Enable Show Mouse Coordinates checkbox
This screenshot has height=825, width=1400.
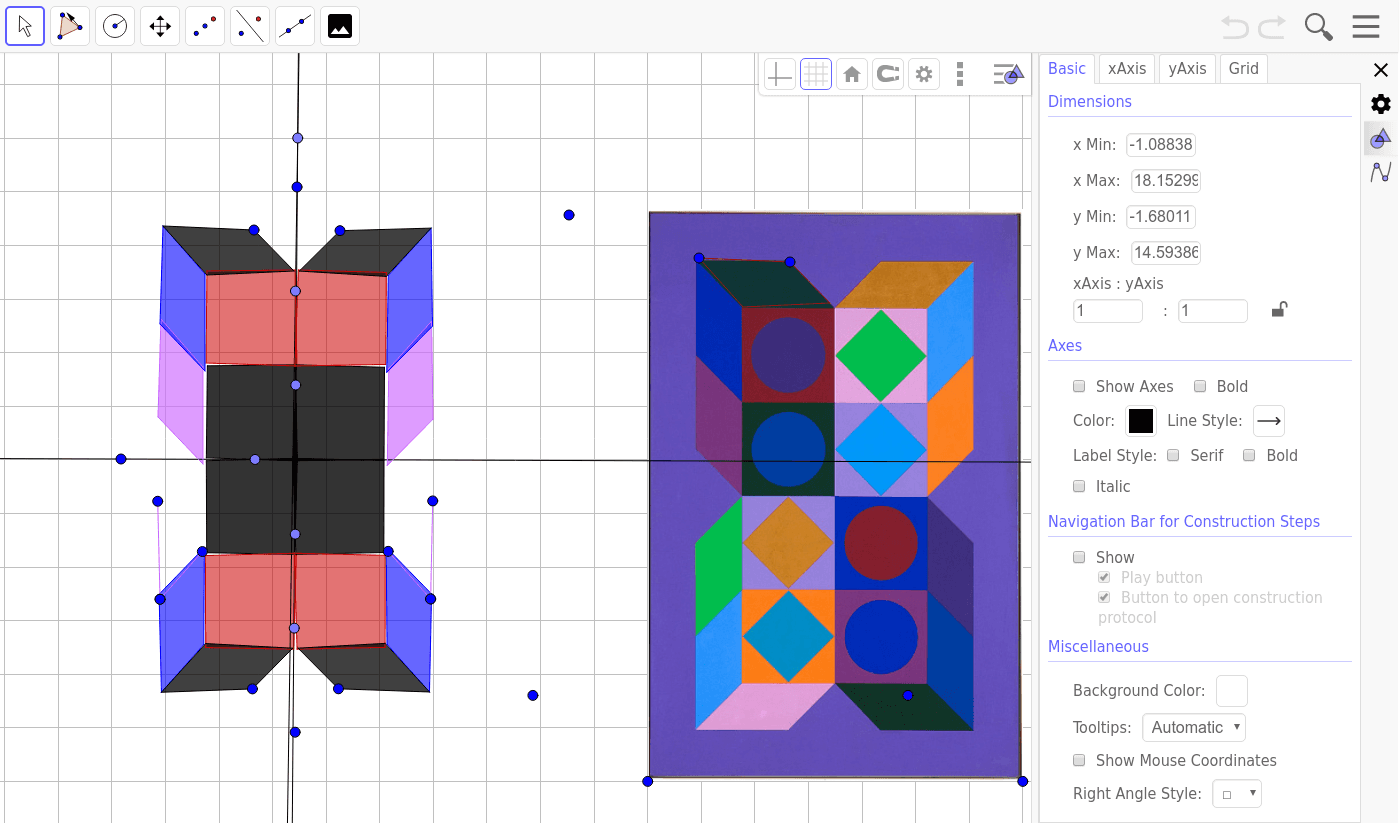[x=1079, y=760]
